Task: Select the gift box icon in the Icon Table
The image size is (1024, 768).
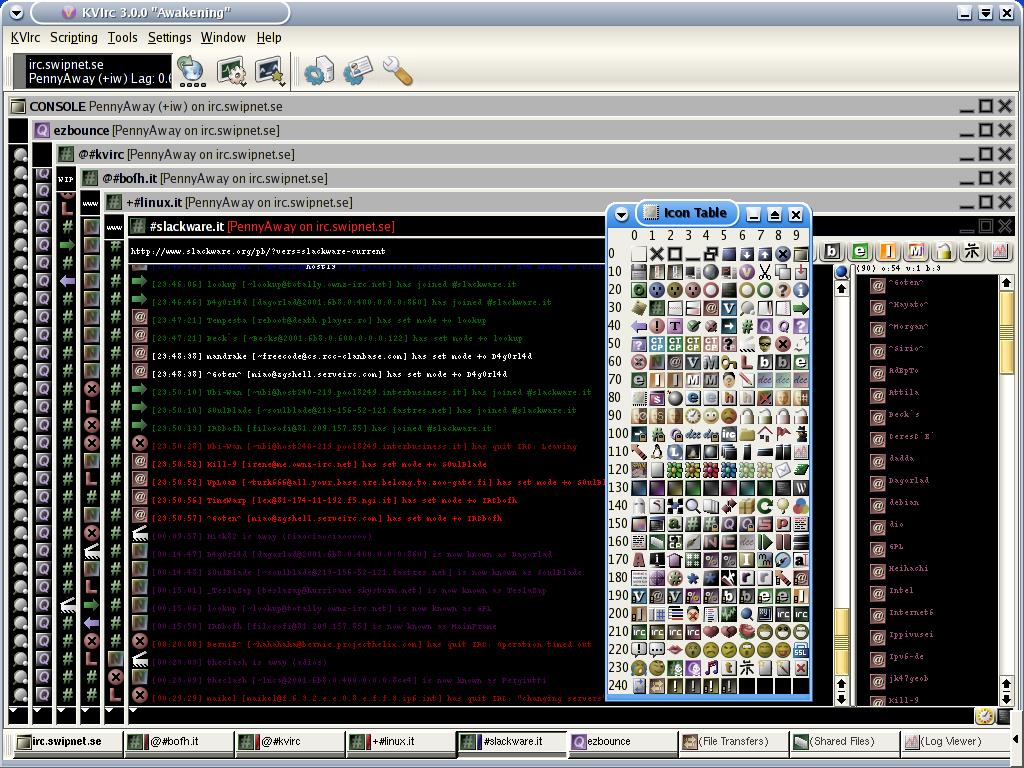Action: [747, 505]
